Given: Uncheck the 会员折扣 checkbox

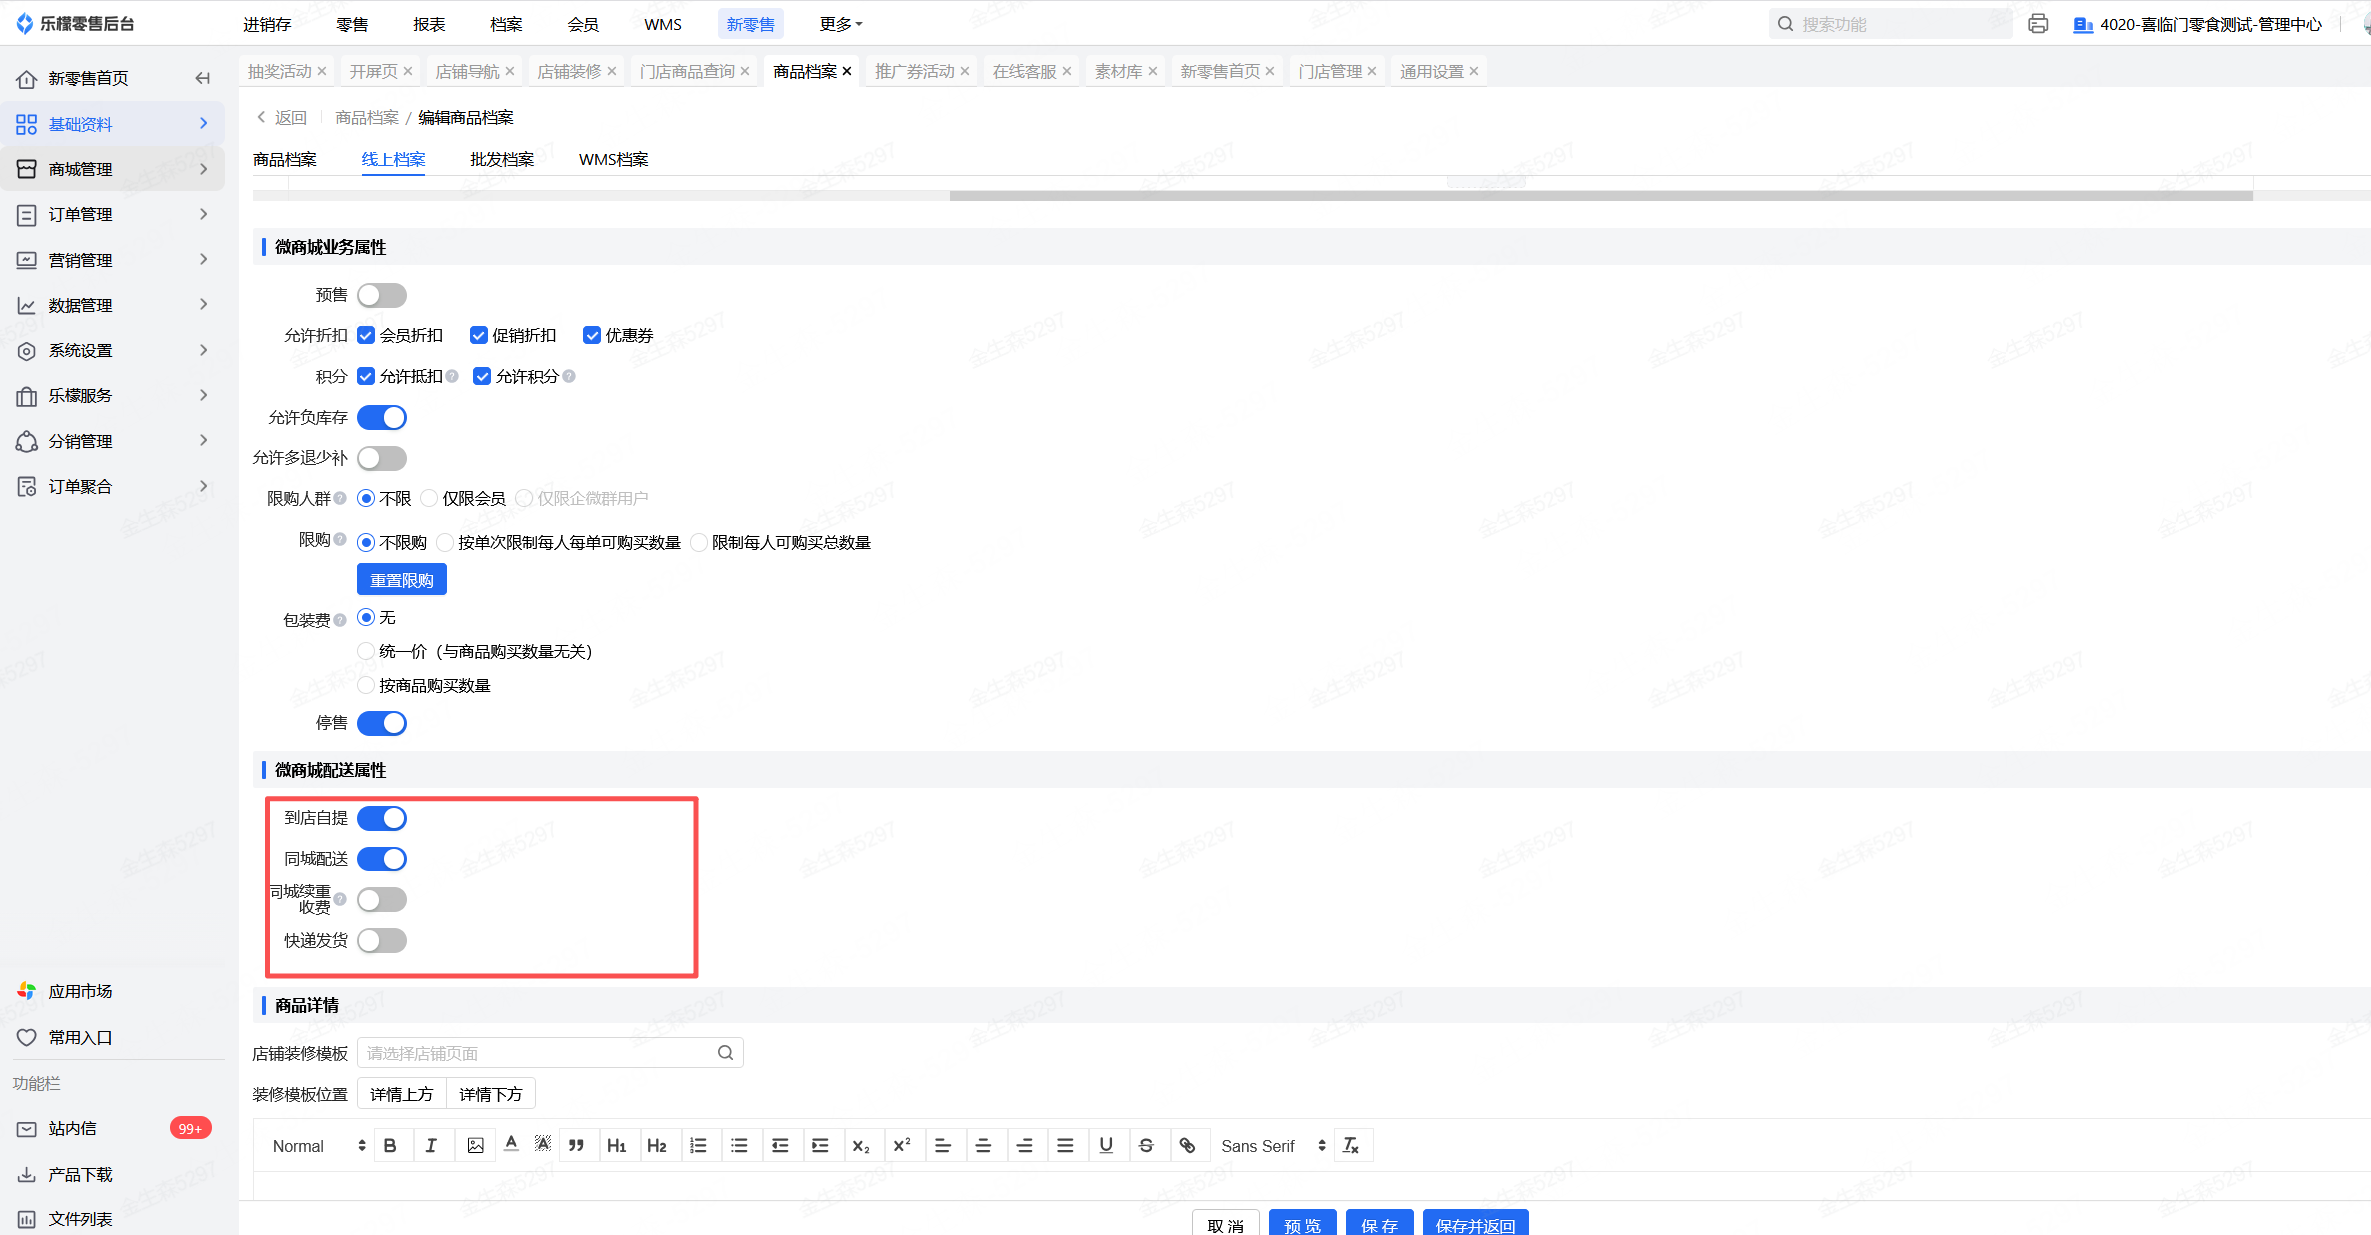Looking at the screenshot, I should 366,335.
